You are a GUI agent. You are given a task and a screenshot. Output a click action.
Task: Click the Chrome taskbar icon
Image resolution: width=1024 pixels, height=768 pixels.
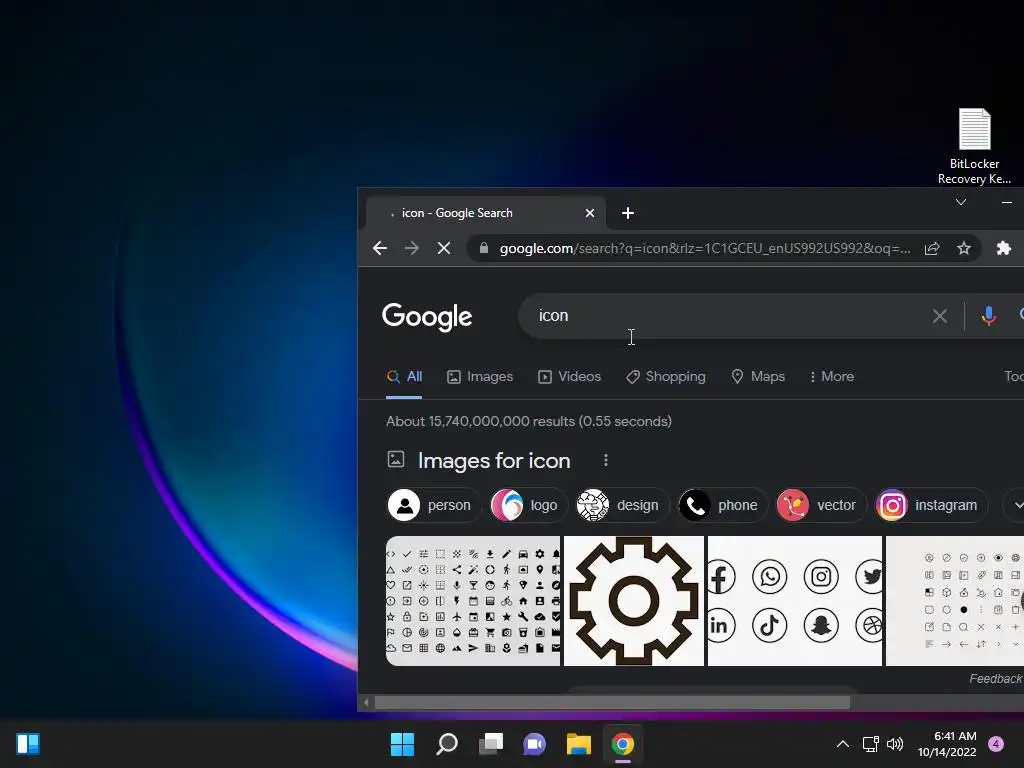(623, 744)
